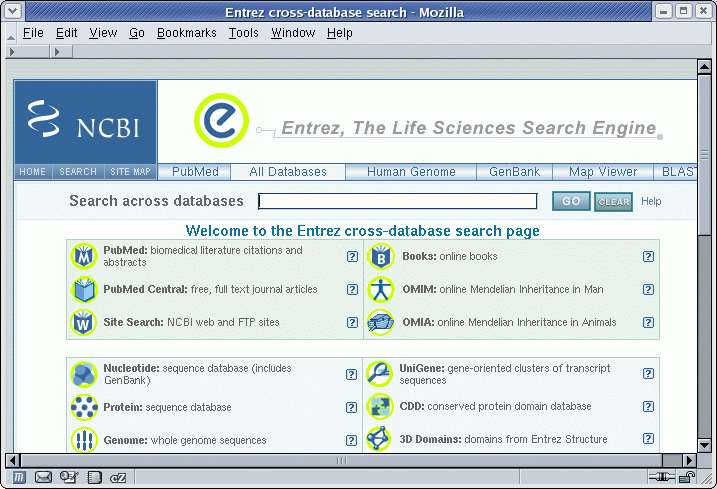Screen dimensions: 717x489
Task: Expand the second collapsed toolbar grippy
Action: 61,52
